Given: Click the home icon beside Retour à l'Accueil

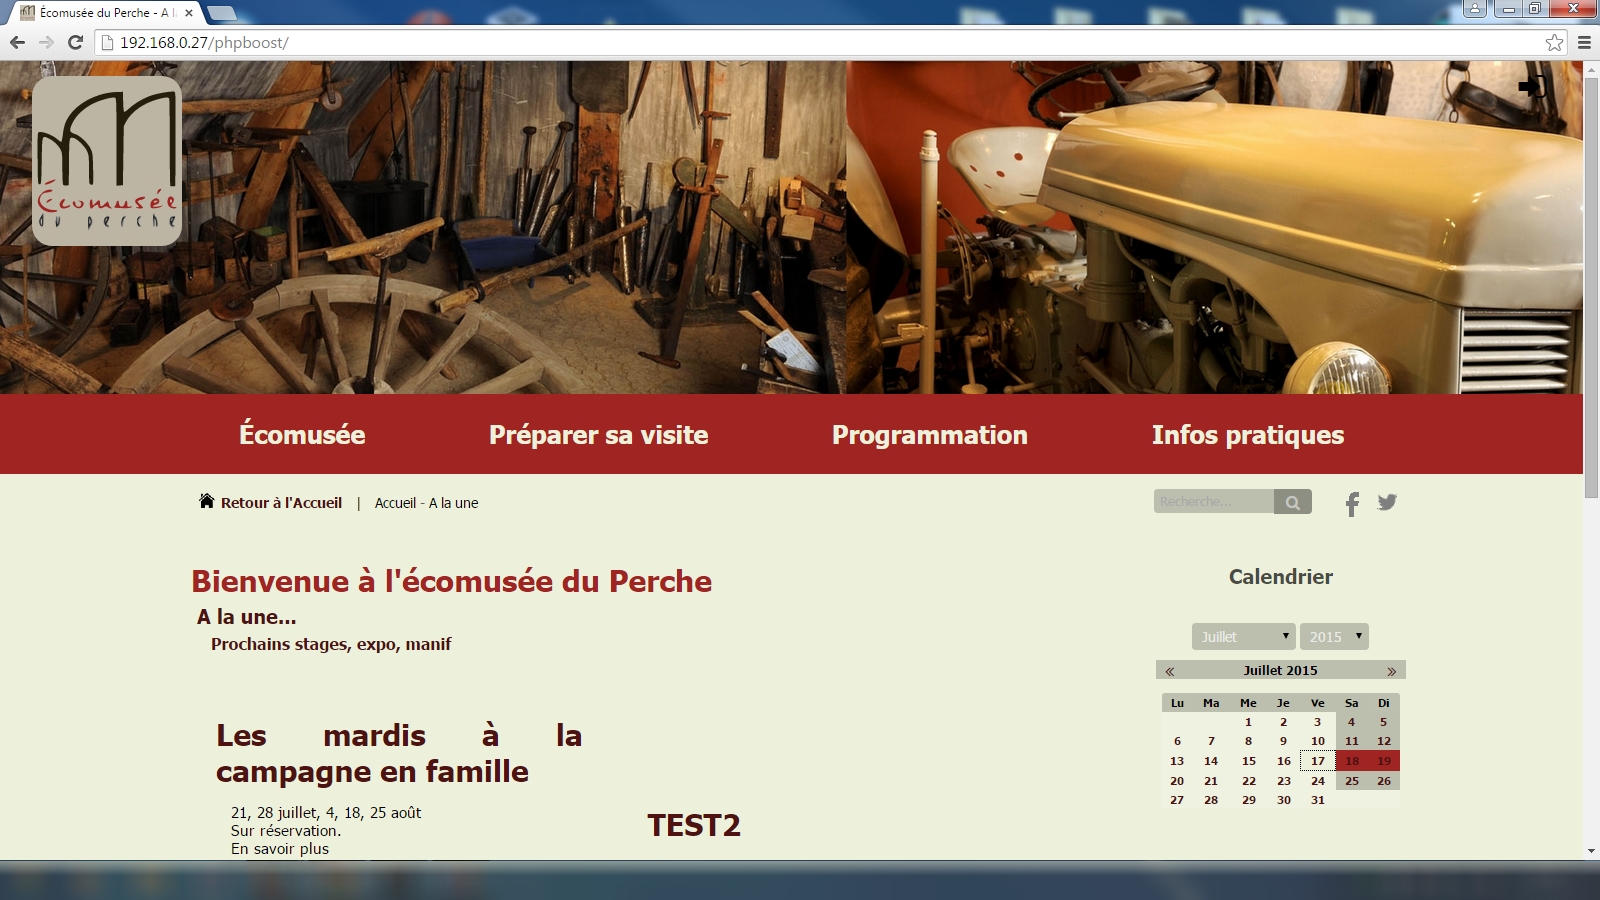Looking at the screenshot, I should point(206,501).
